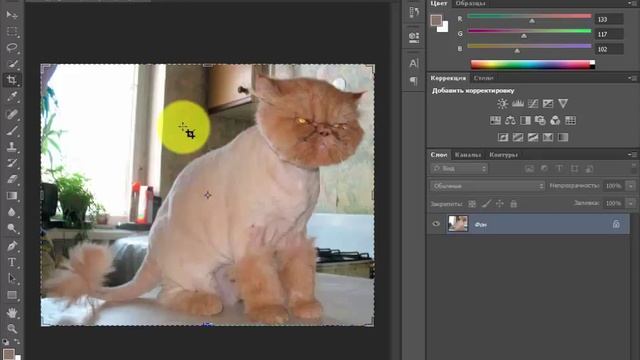
Task: Add a Levels adjustment (histogram icon)
Action: click(x=518, y=104)
